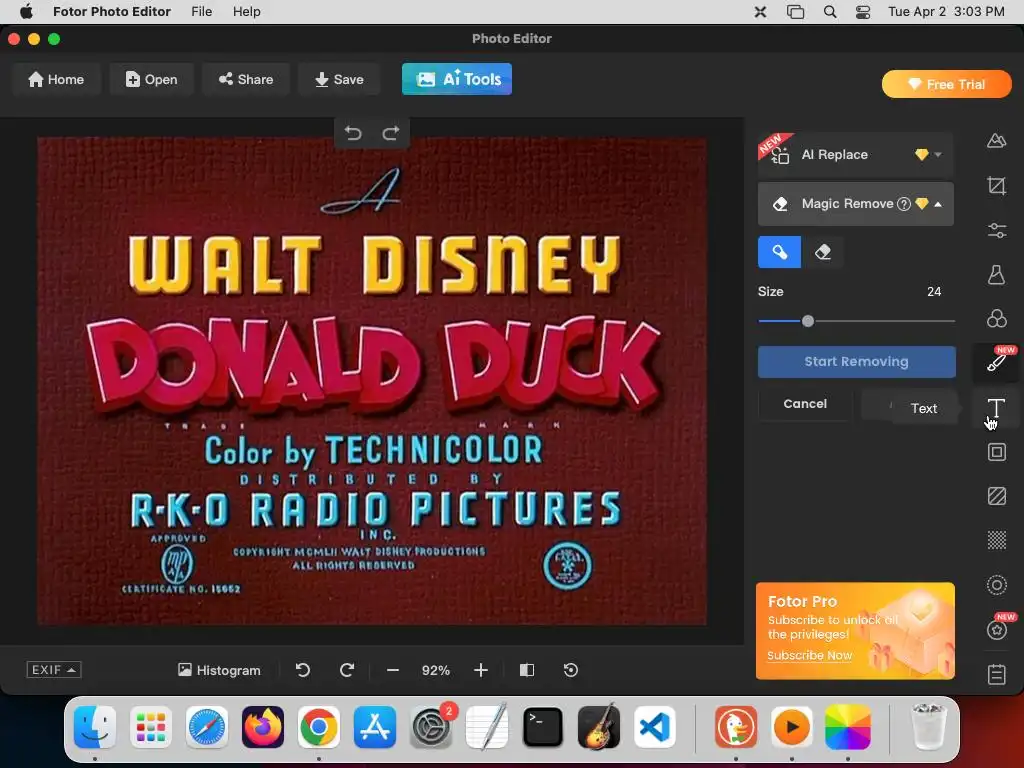Open Visual Studio Code from the dock
Viewport: 1024px width, 768px height.
(x=654, y=727)
